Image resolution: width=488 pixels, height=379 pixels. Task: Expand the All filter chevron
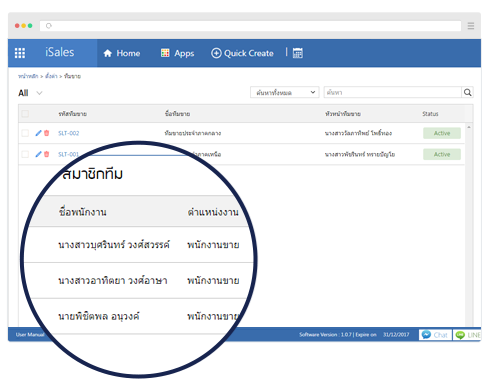pyautogui.click(x=39, y=93)
